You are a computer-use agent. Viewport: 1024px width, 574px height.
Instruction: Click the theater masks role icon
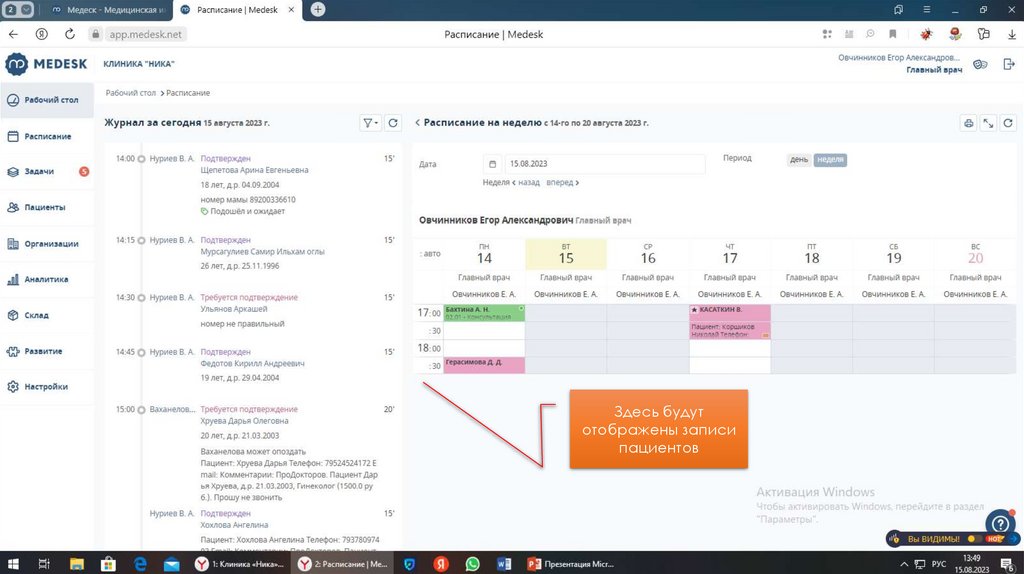(x=980, y=64)
